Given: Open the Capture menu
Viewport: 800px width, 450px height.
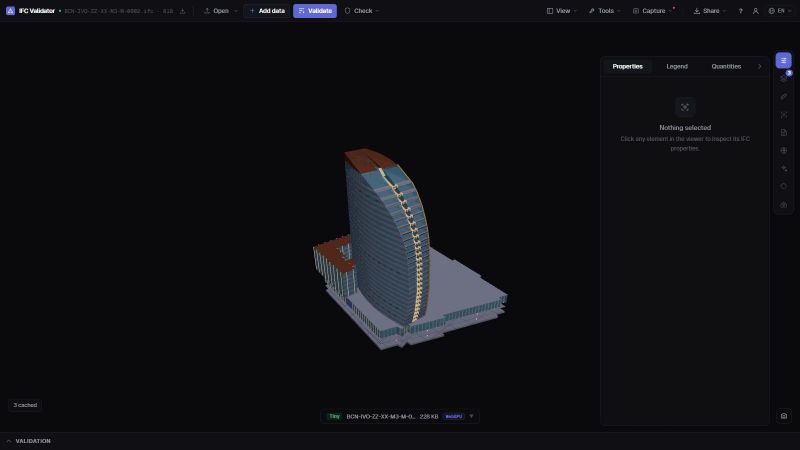Looking at the screenshot, I should pyautogui.click(x=653, y=11).
